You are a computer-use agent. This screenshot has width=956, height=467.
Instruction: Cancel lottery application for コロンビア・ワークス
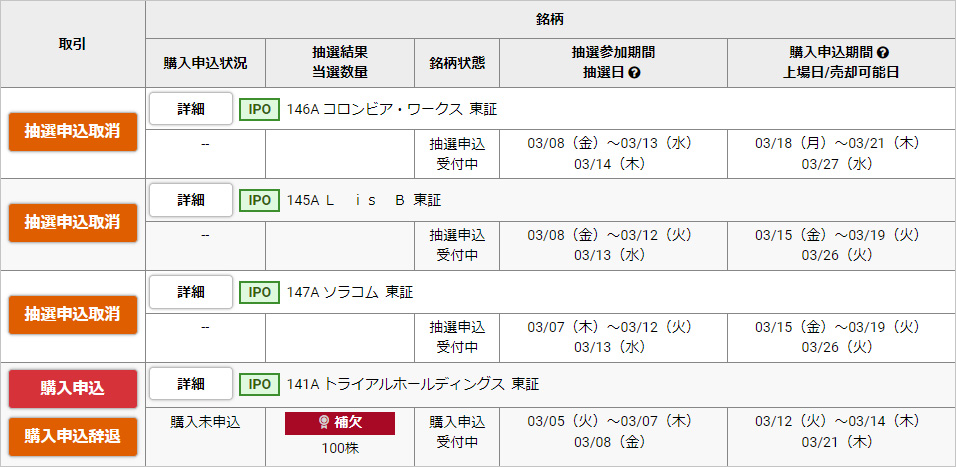72,132
